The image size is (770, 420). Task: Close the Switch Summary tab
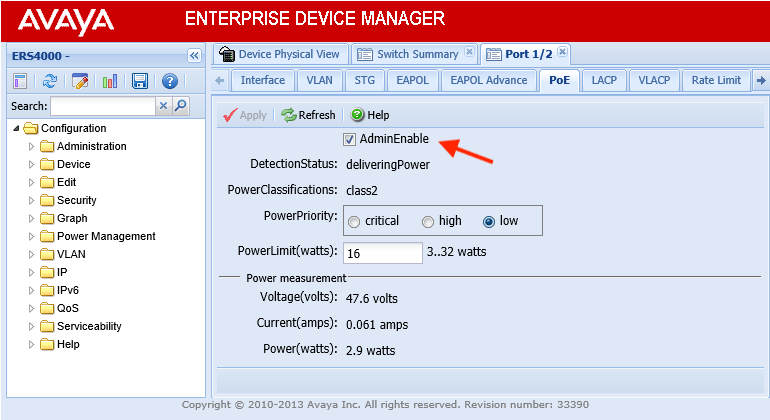point(469,51)
